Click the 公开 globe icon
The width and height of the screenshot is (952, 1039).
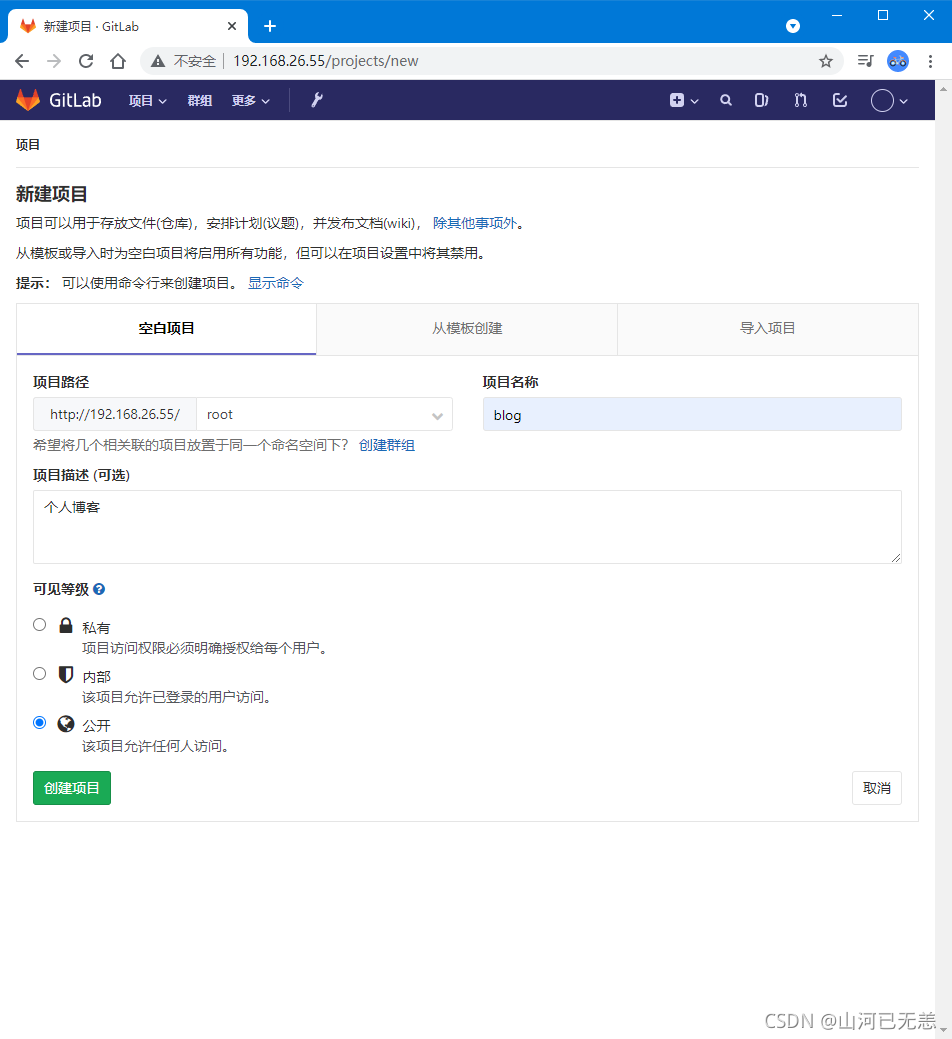point(66,723)
